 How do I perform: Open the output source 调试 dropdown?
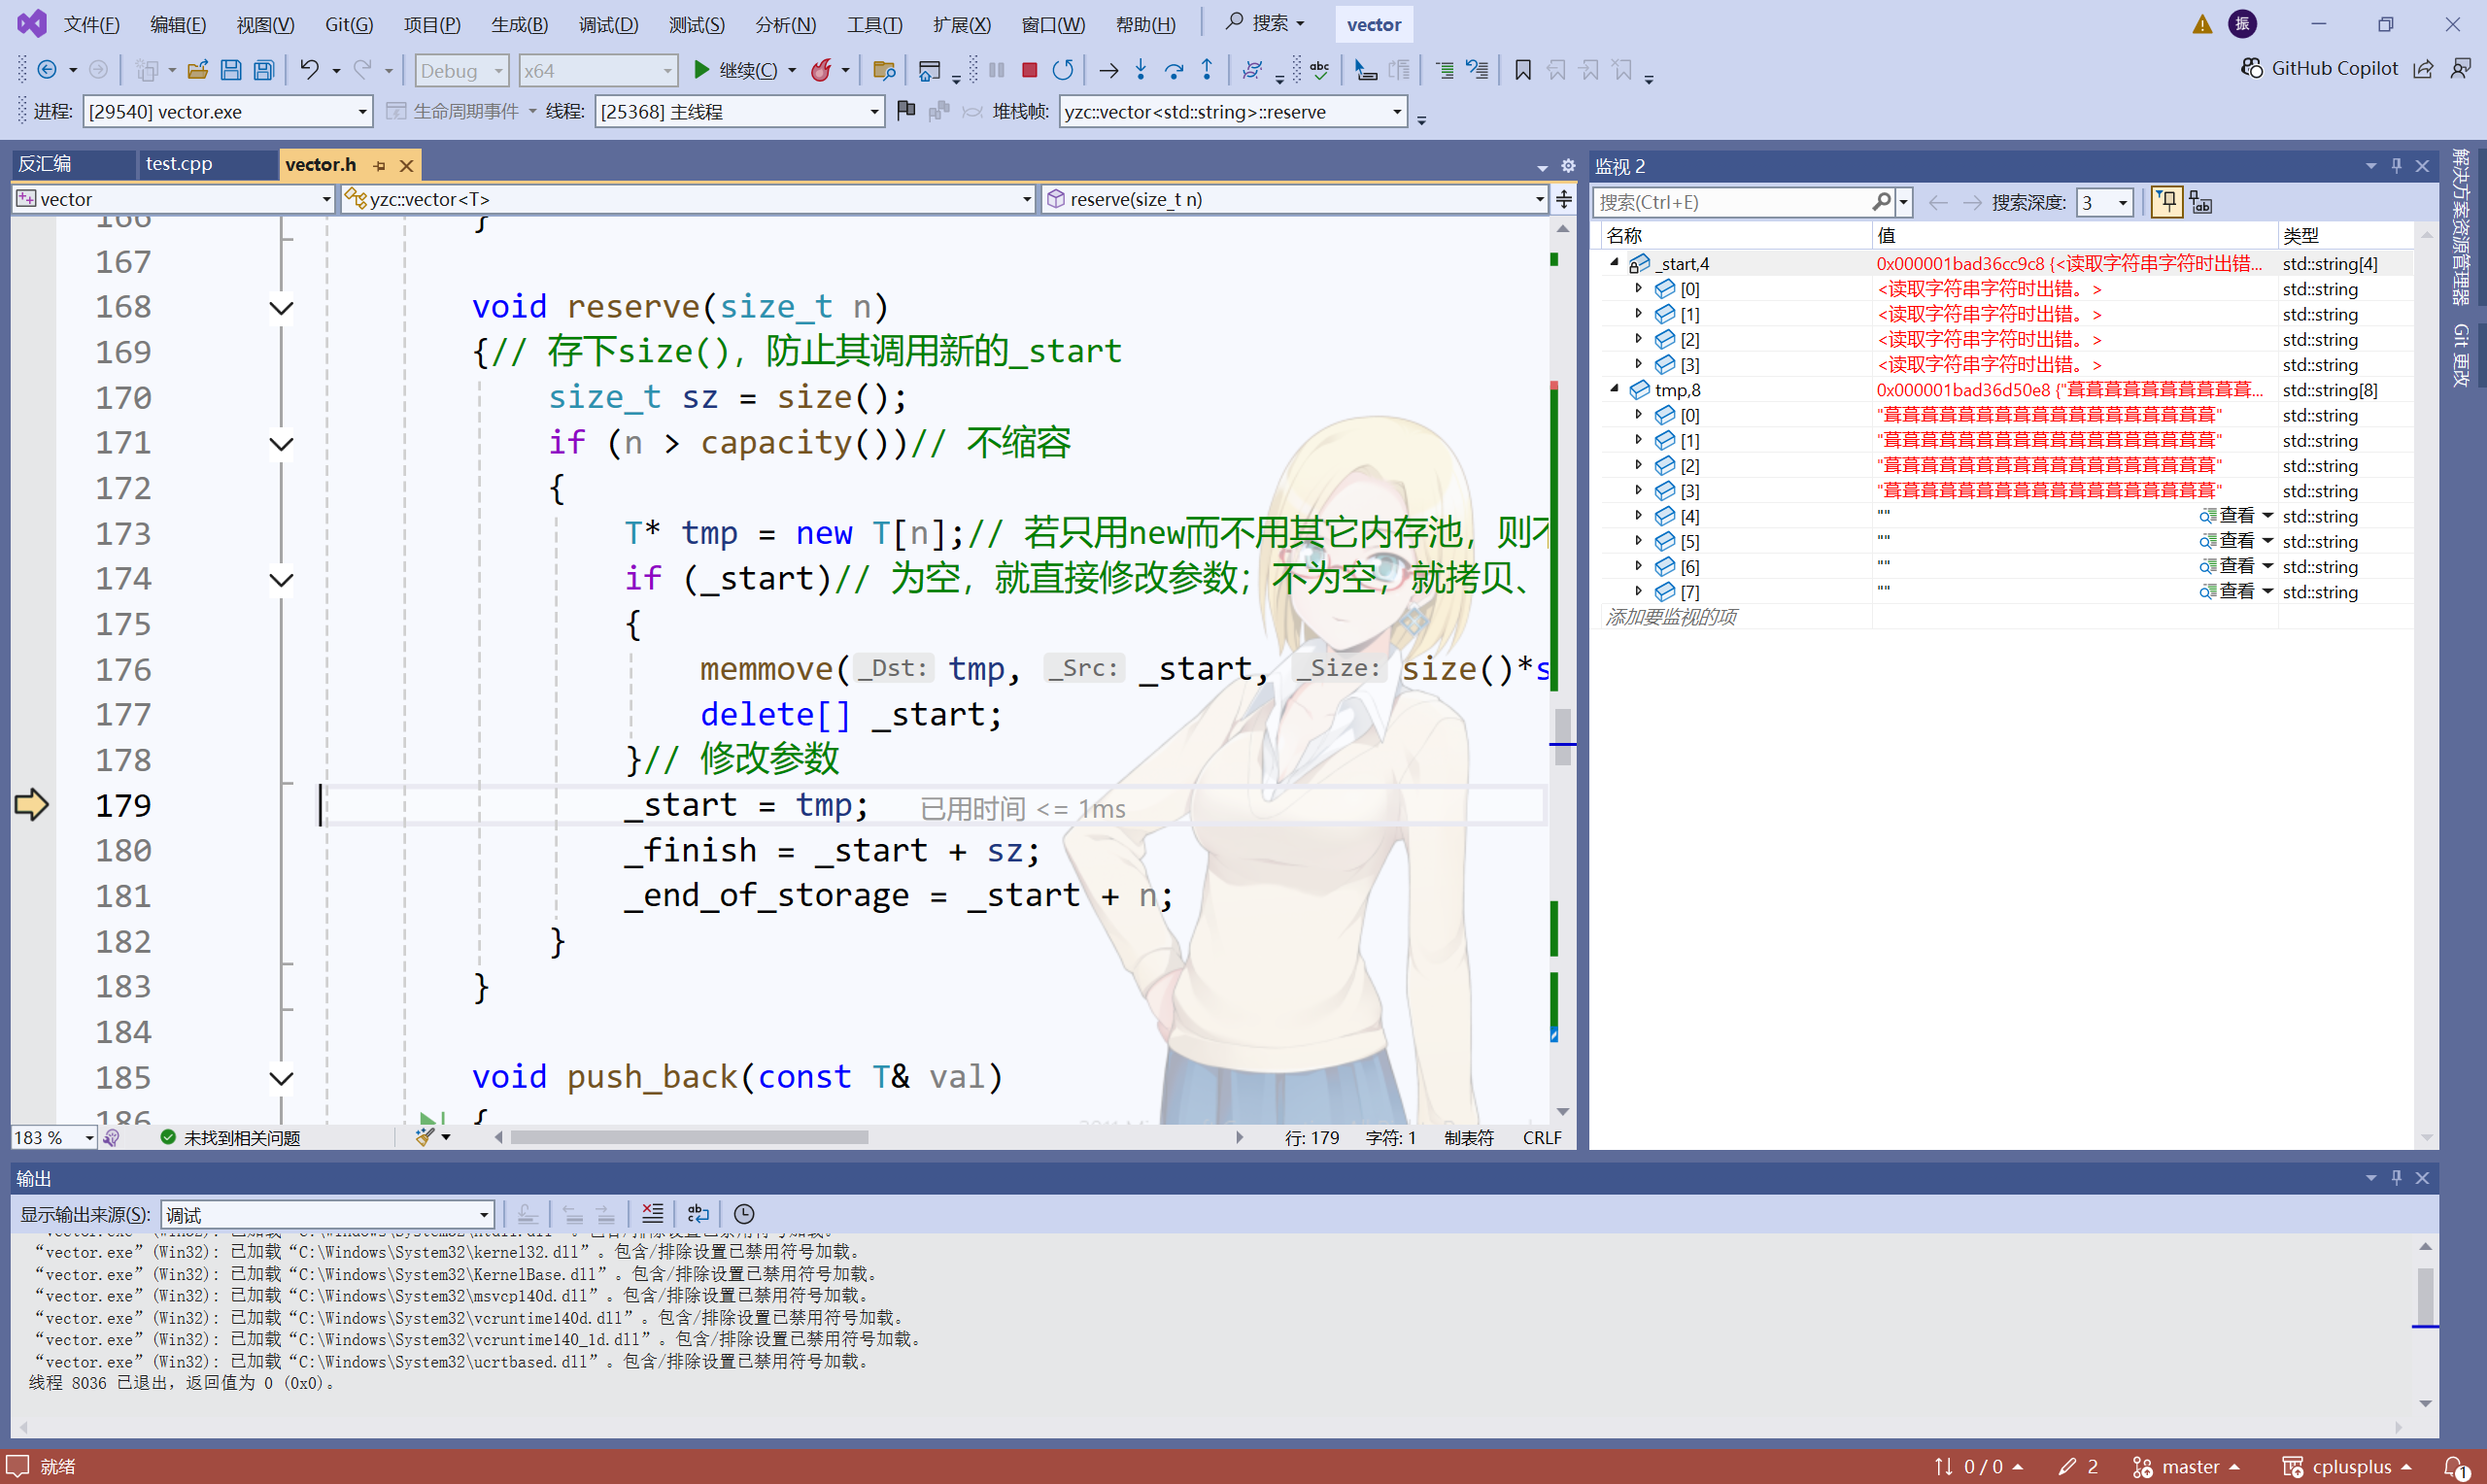tap(484, 1215)
